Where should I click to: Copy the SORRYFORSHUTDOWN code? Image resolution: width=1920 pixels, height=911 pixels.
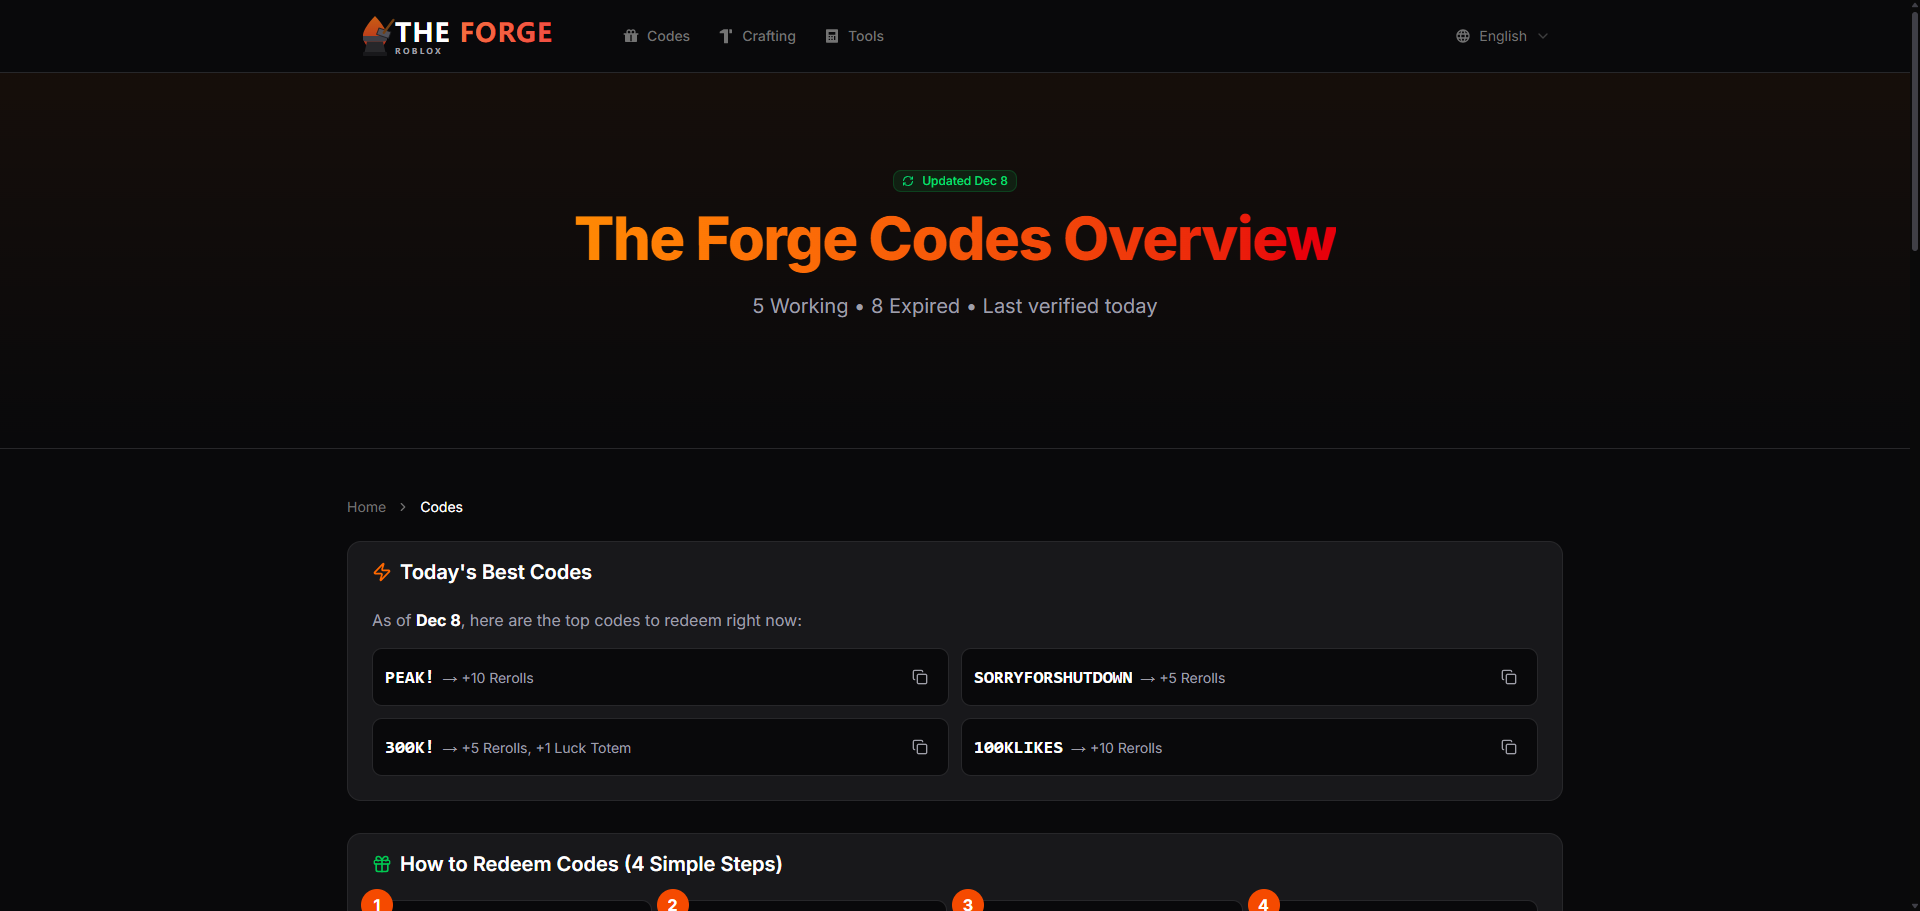point(1508,677)
